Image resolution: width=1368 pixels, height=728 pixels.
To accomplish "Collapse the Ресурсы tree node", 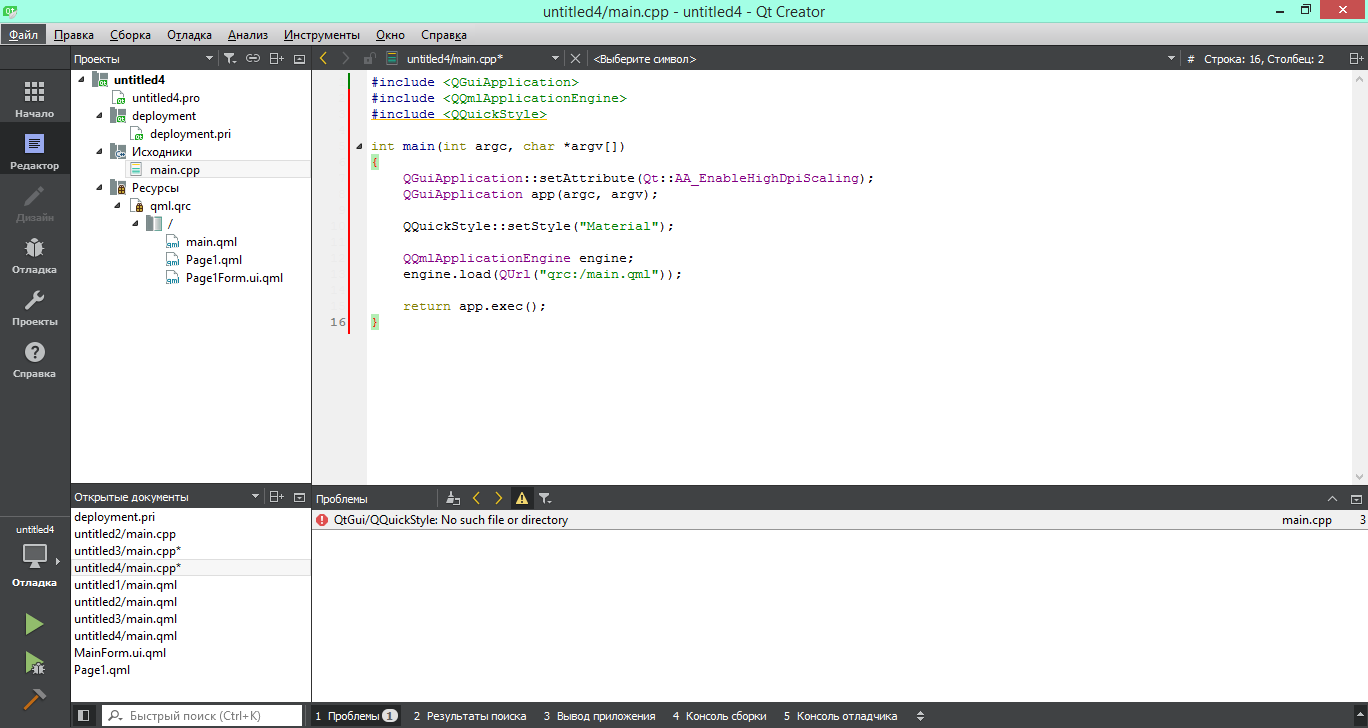I will (x=99, y=188).
